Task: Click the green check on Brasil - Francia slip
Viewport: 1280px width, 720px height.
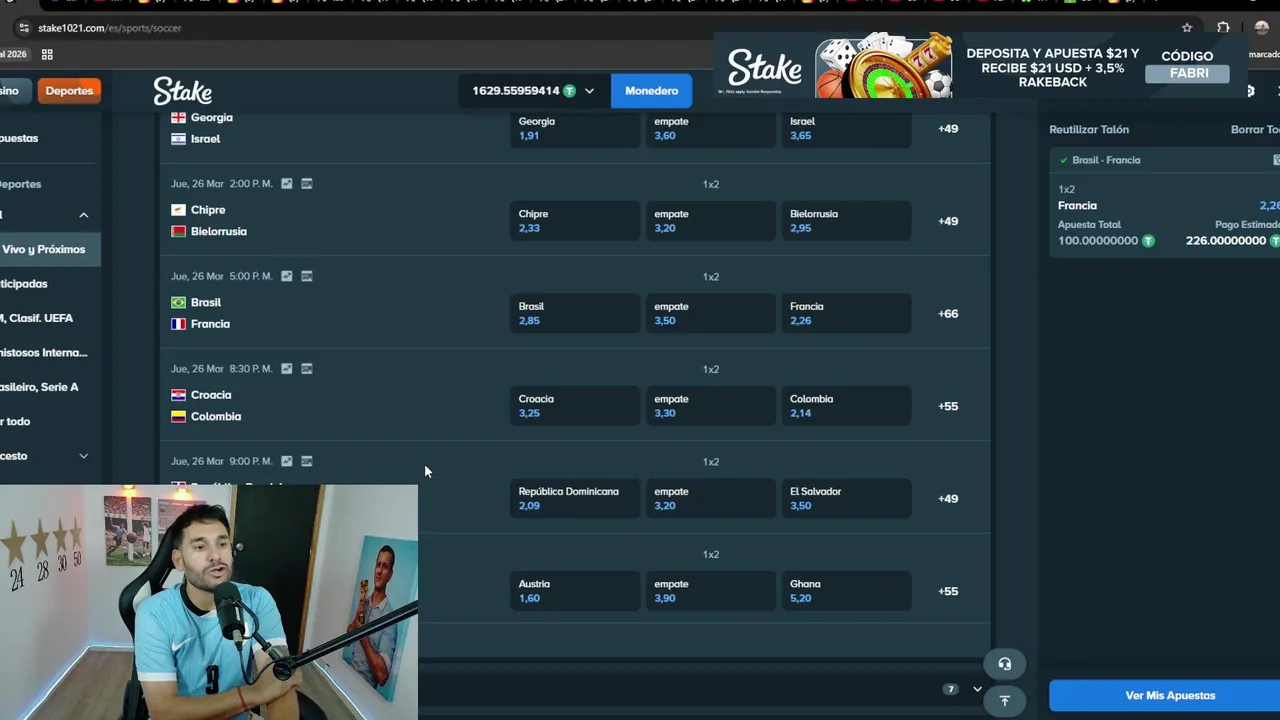Action: pos(1064,160)
